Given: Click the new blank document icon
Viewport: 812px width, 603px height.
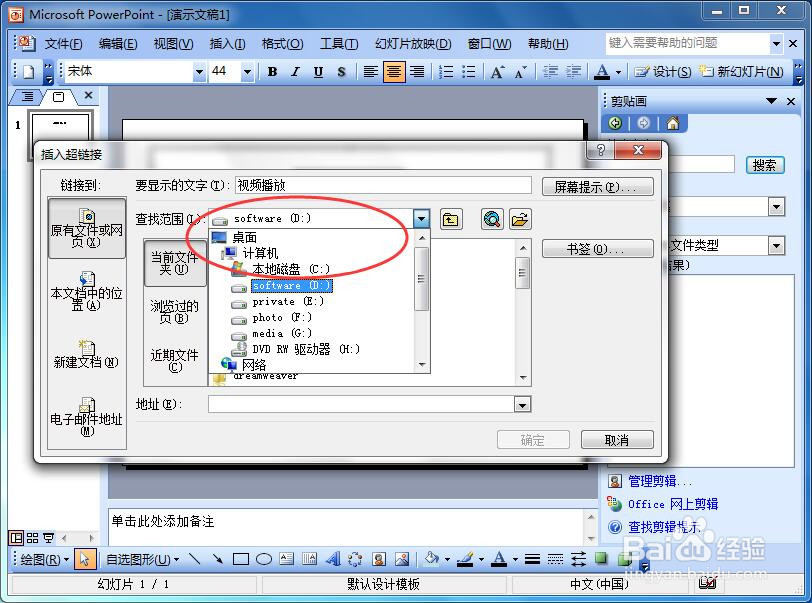Looking at the screenshot, I should pos(29,72).
